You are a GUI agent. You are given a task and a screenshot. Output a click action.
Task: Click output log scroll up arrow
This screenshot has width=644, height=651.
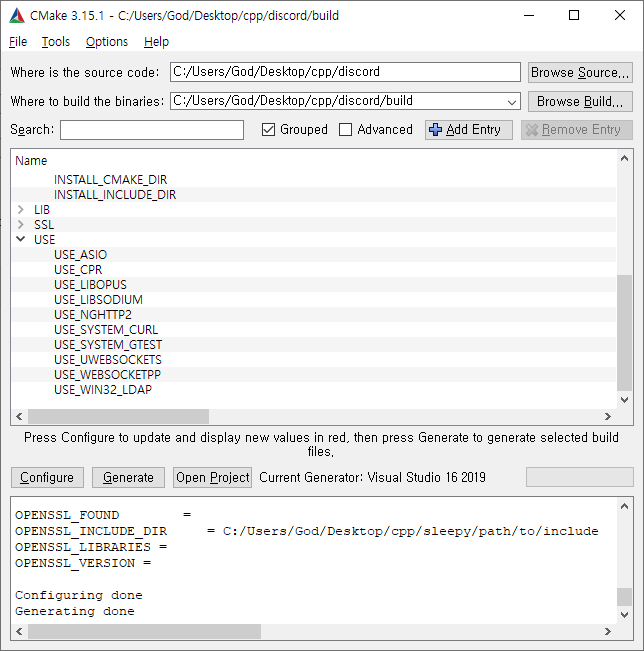pos(624,506)
